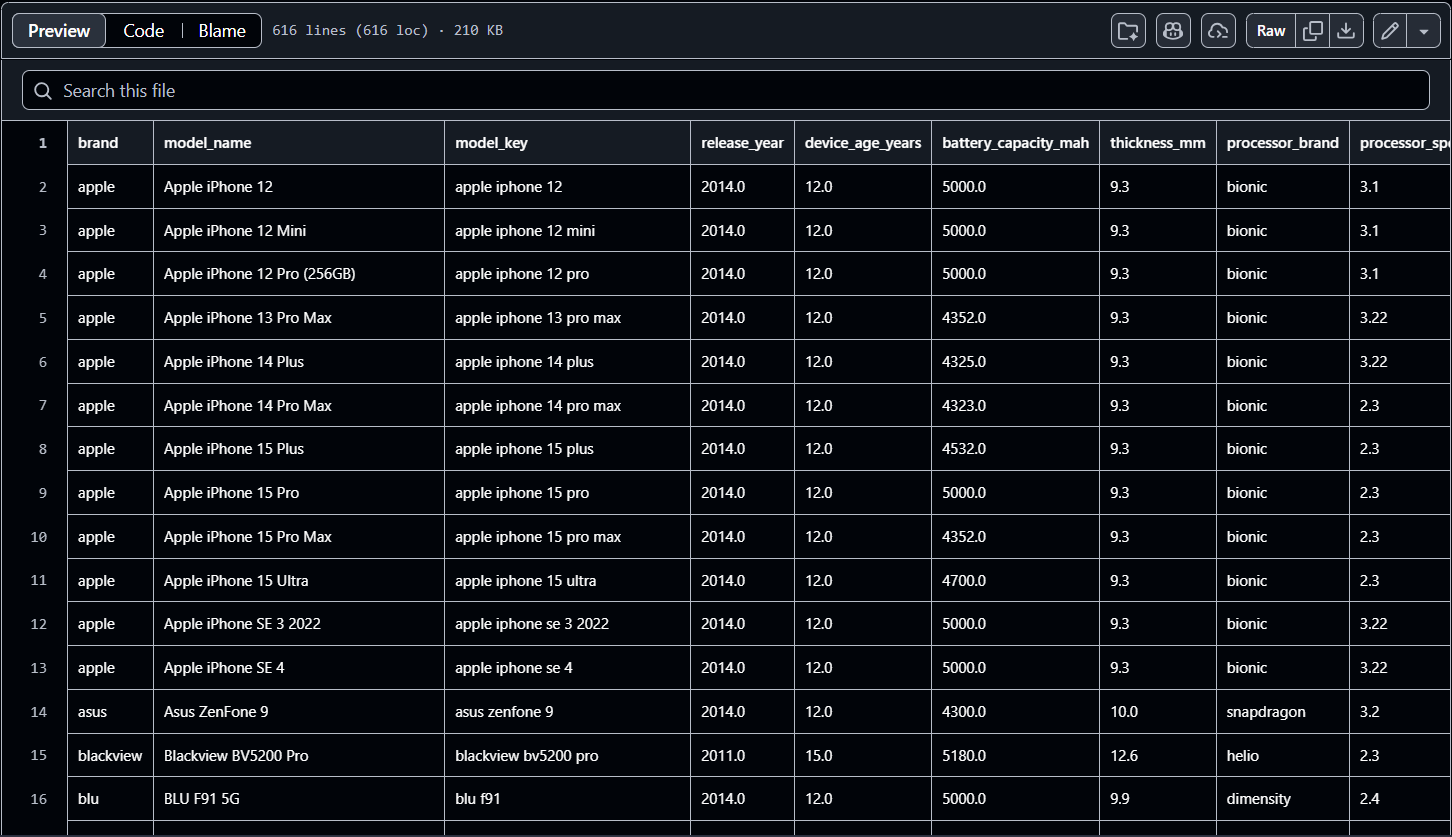Viewport: 1452px width, 837px height.
Task: Click the 616 lines file info text
Action: (388, 31)
